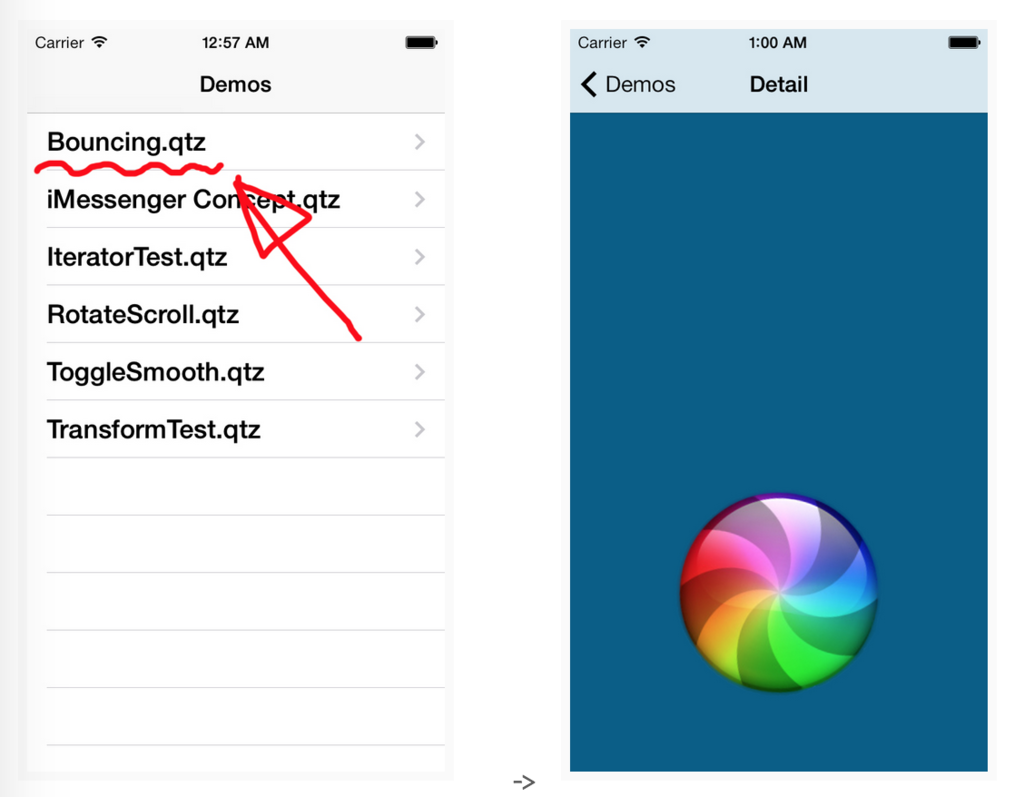Viewport: 1024px width, 797px height.
Task: Click the Demos title on the list screen
Action: [x=235, y=84]
